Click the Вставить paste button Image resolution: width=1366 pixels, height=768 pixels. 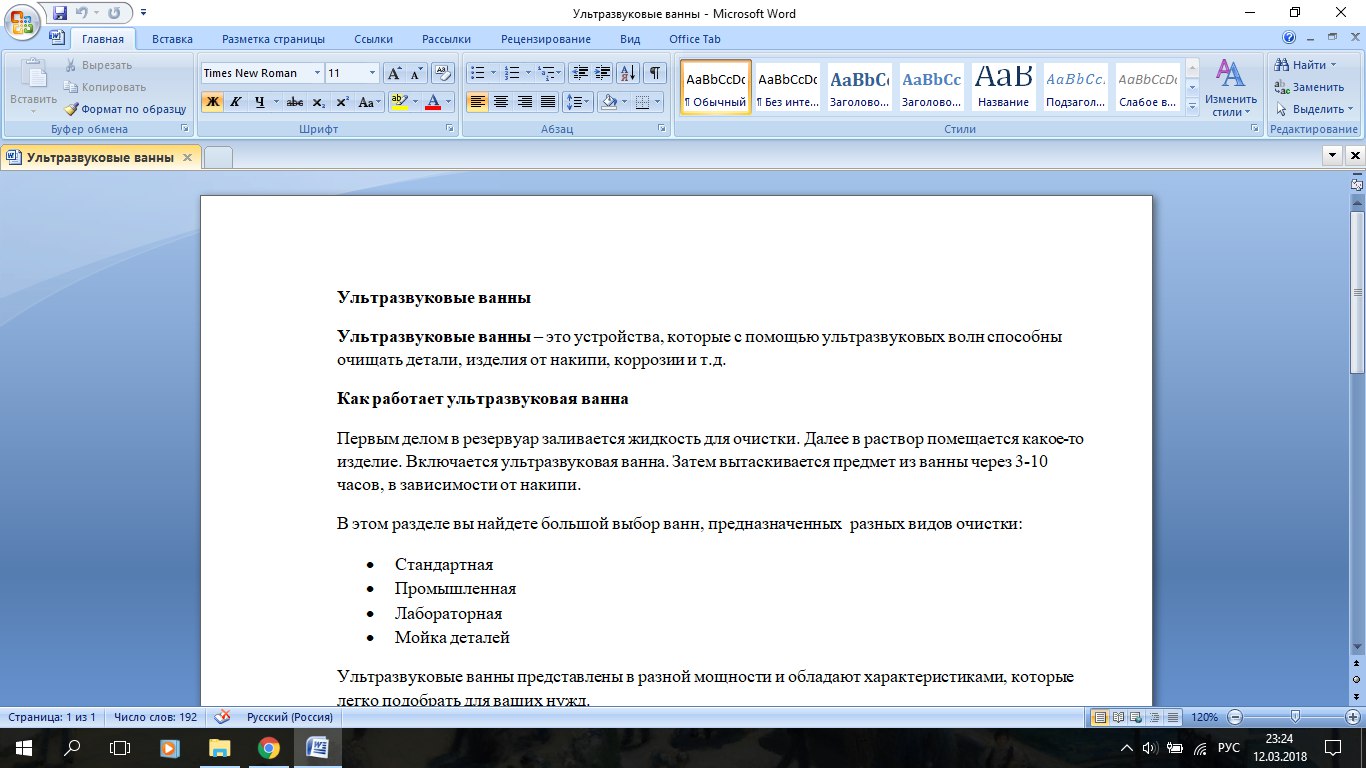34,86
